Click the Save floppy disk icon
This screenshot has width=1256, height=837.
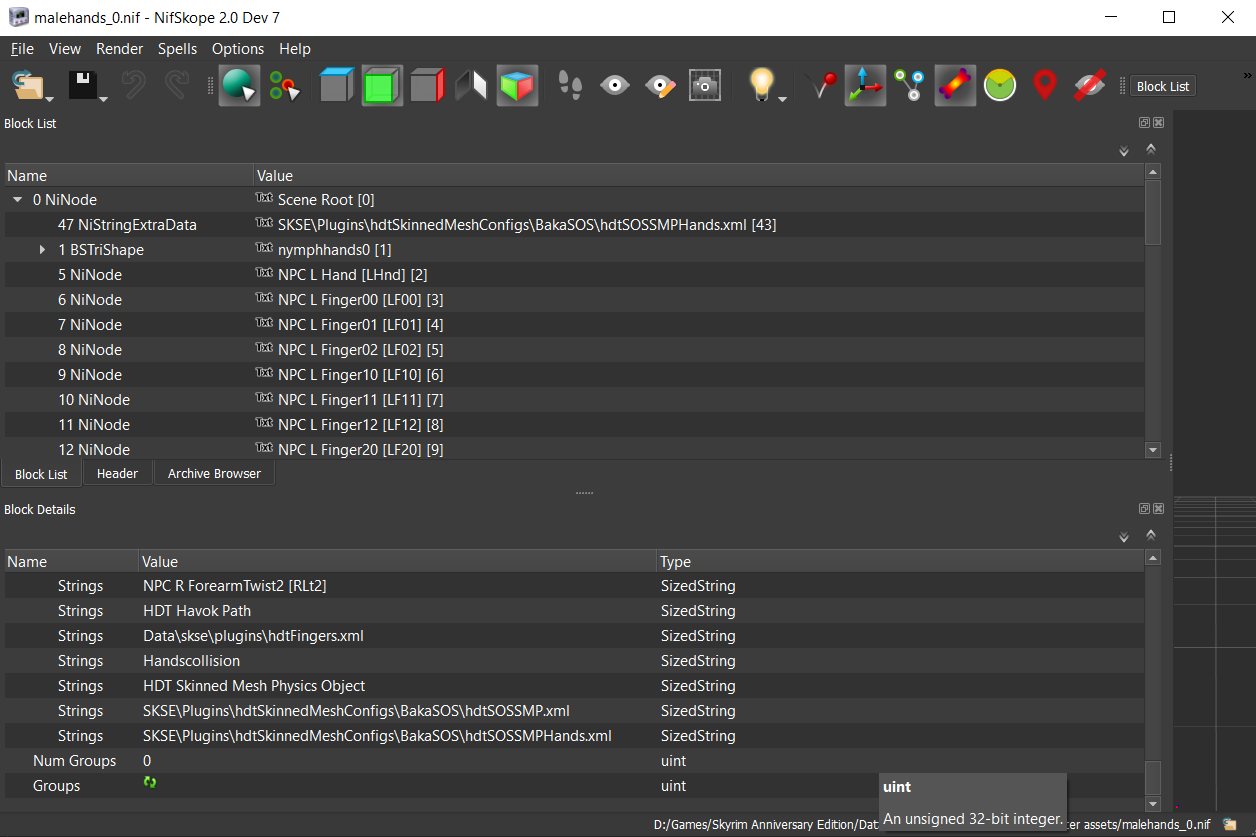point(83,86)
